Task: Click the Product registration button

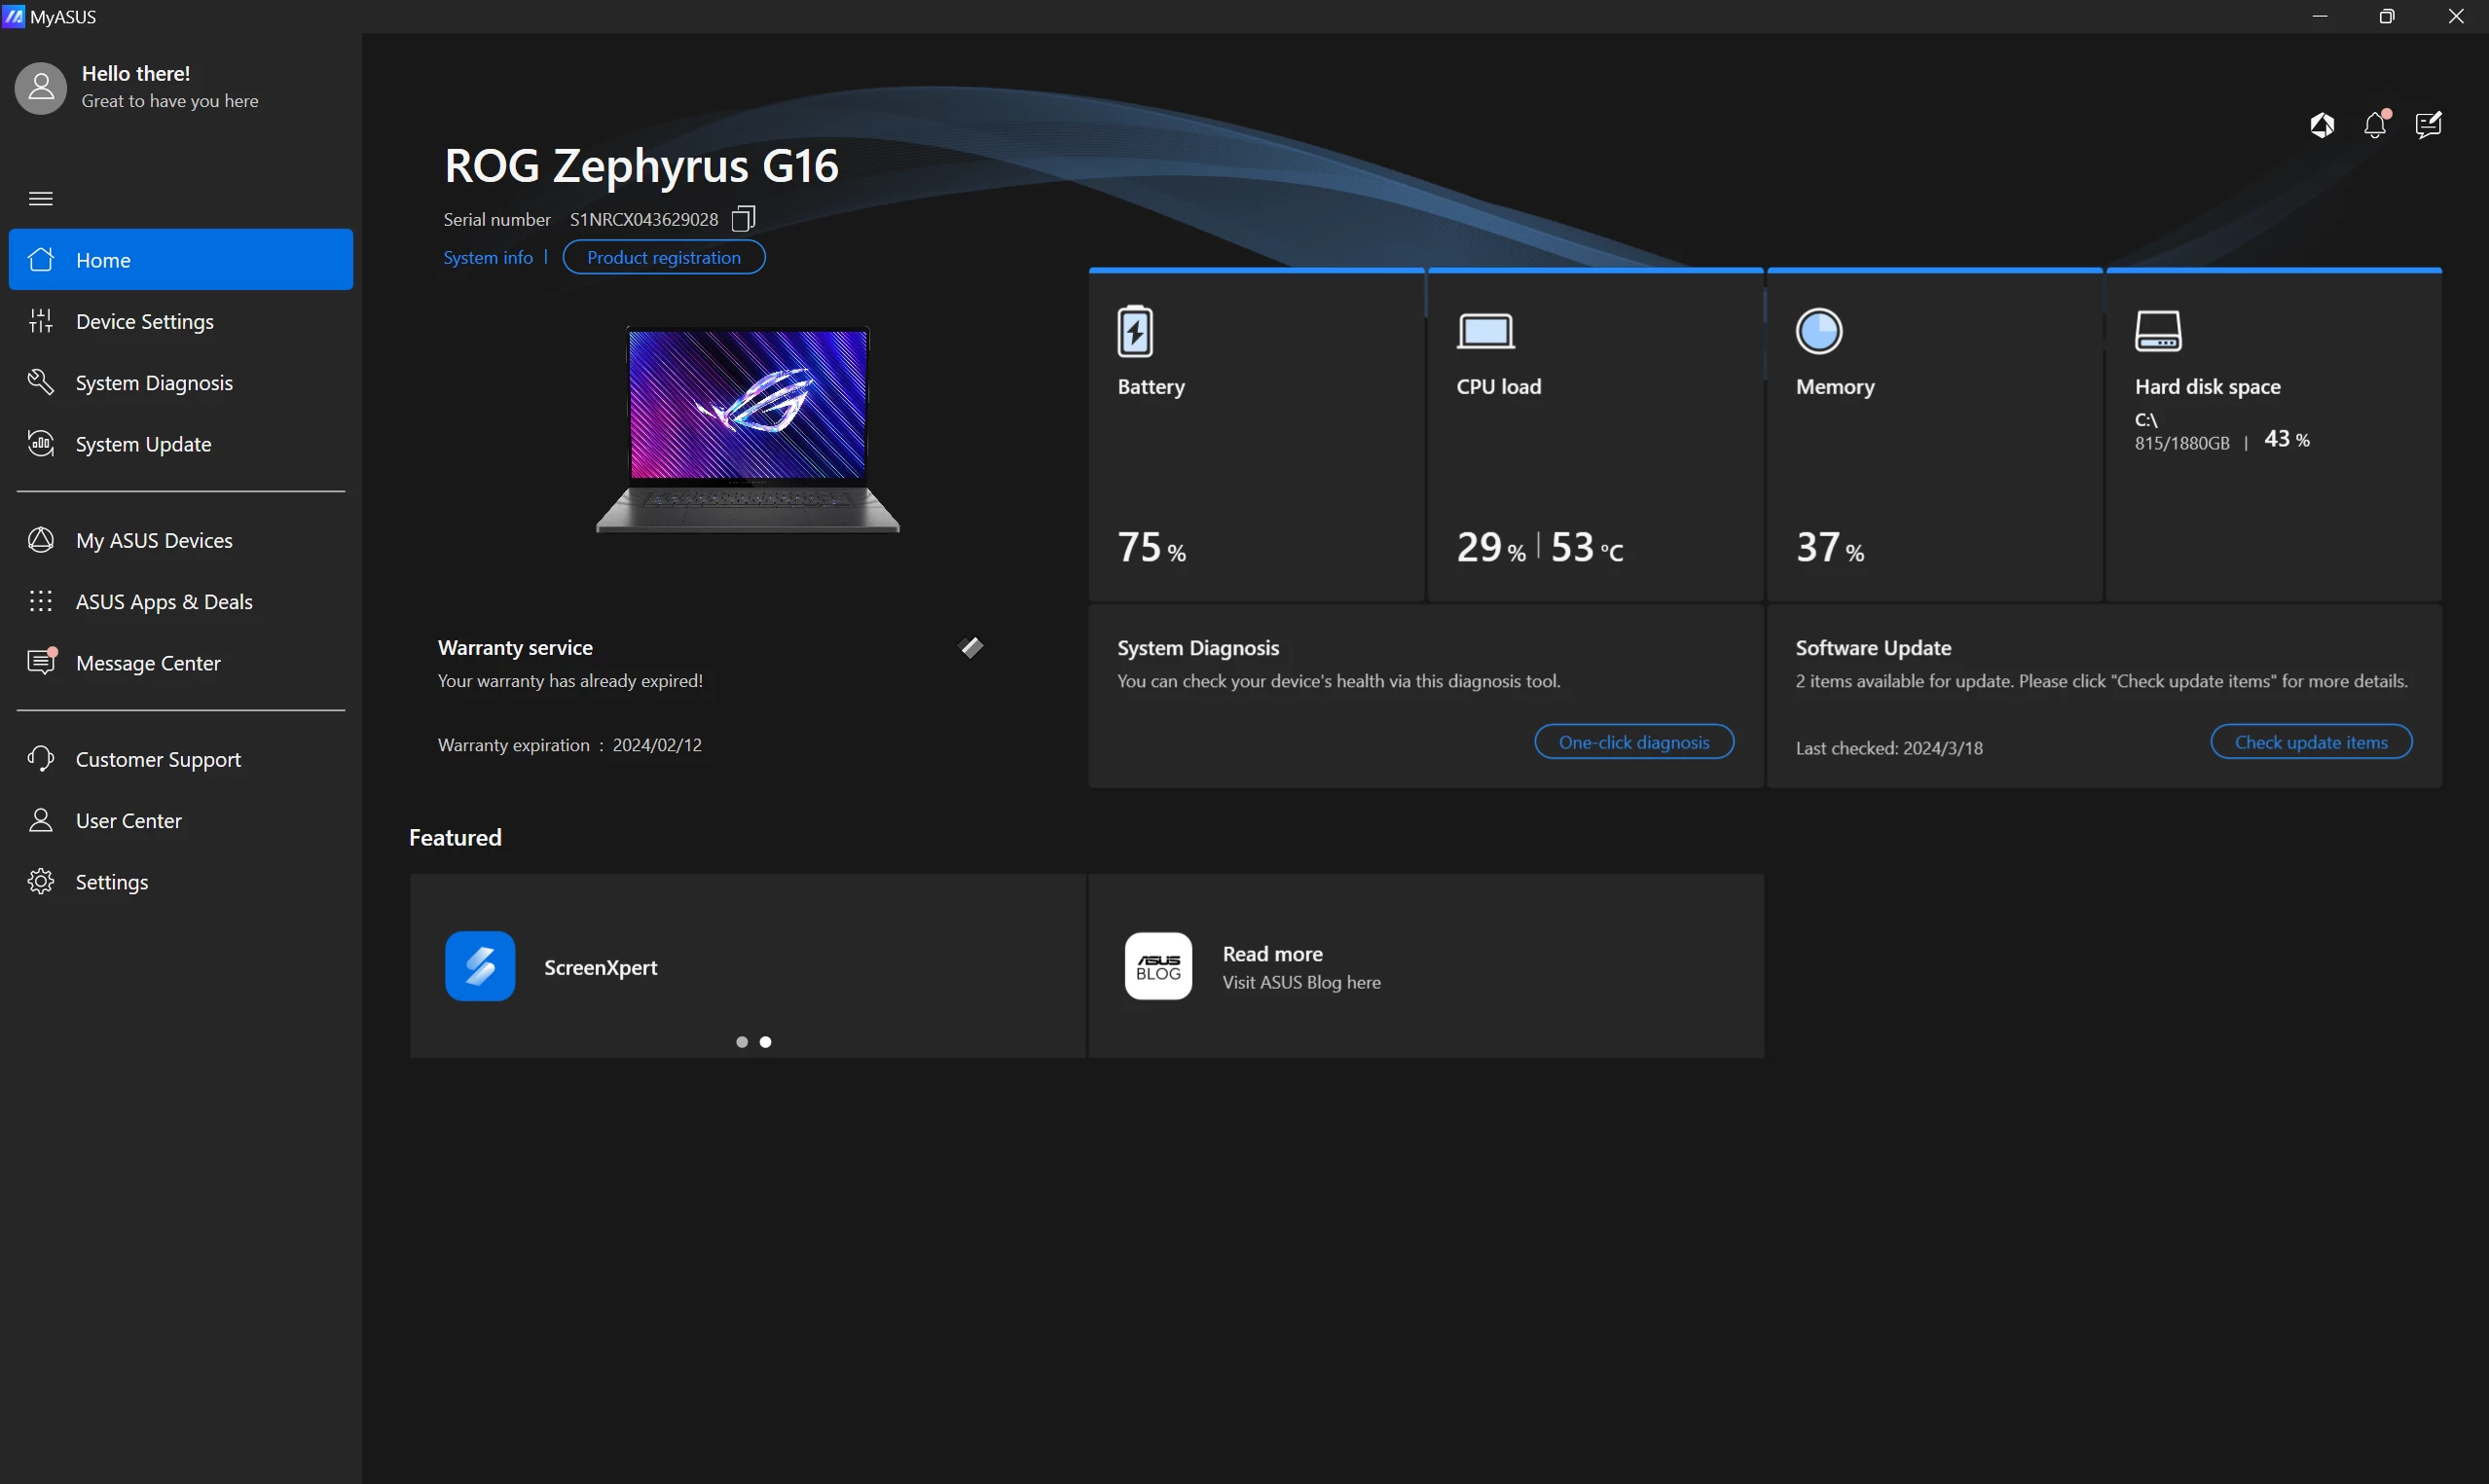Action: 664,257
